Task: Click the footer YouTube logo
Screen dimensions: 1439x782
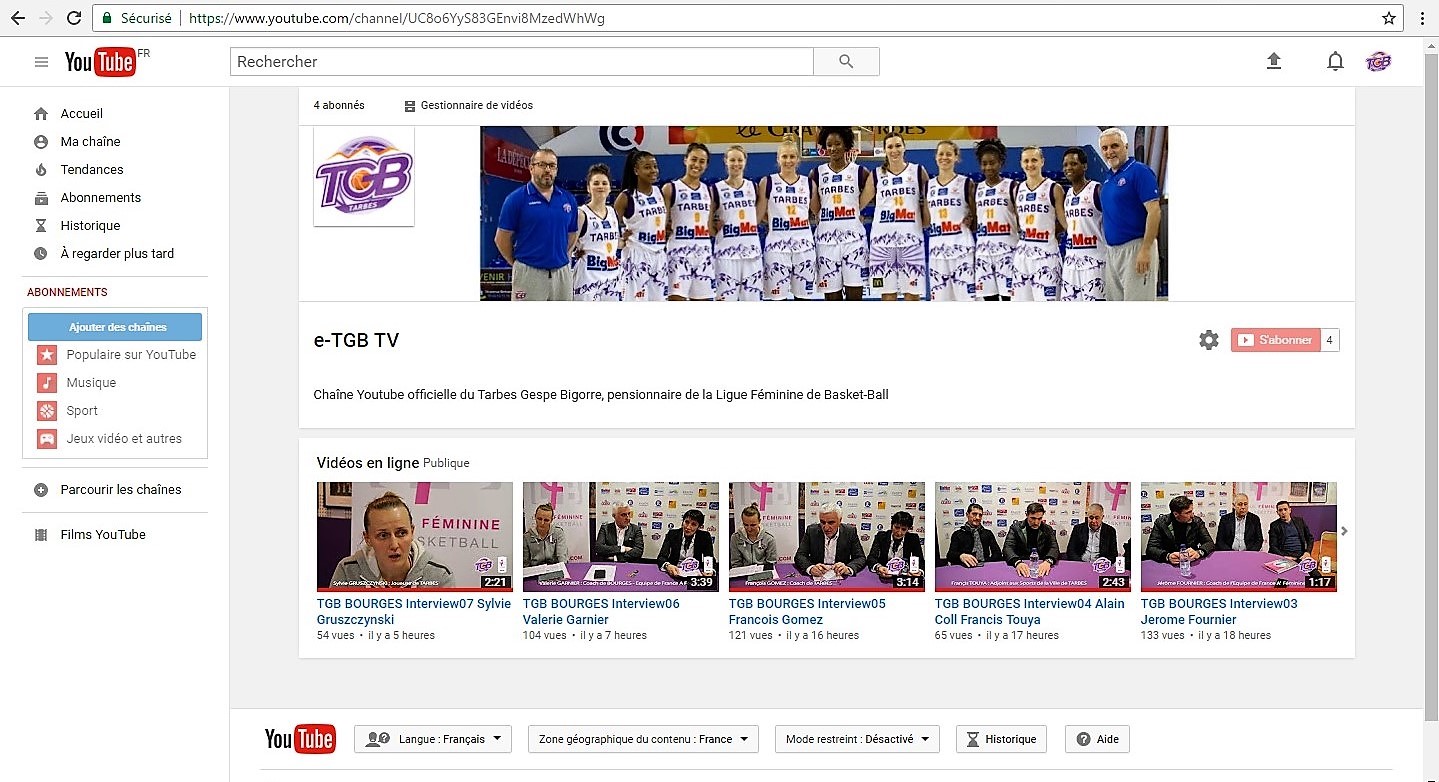Action: (x=300, y=739)
